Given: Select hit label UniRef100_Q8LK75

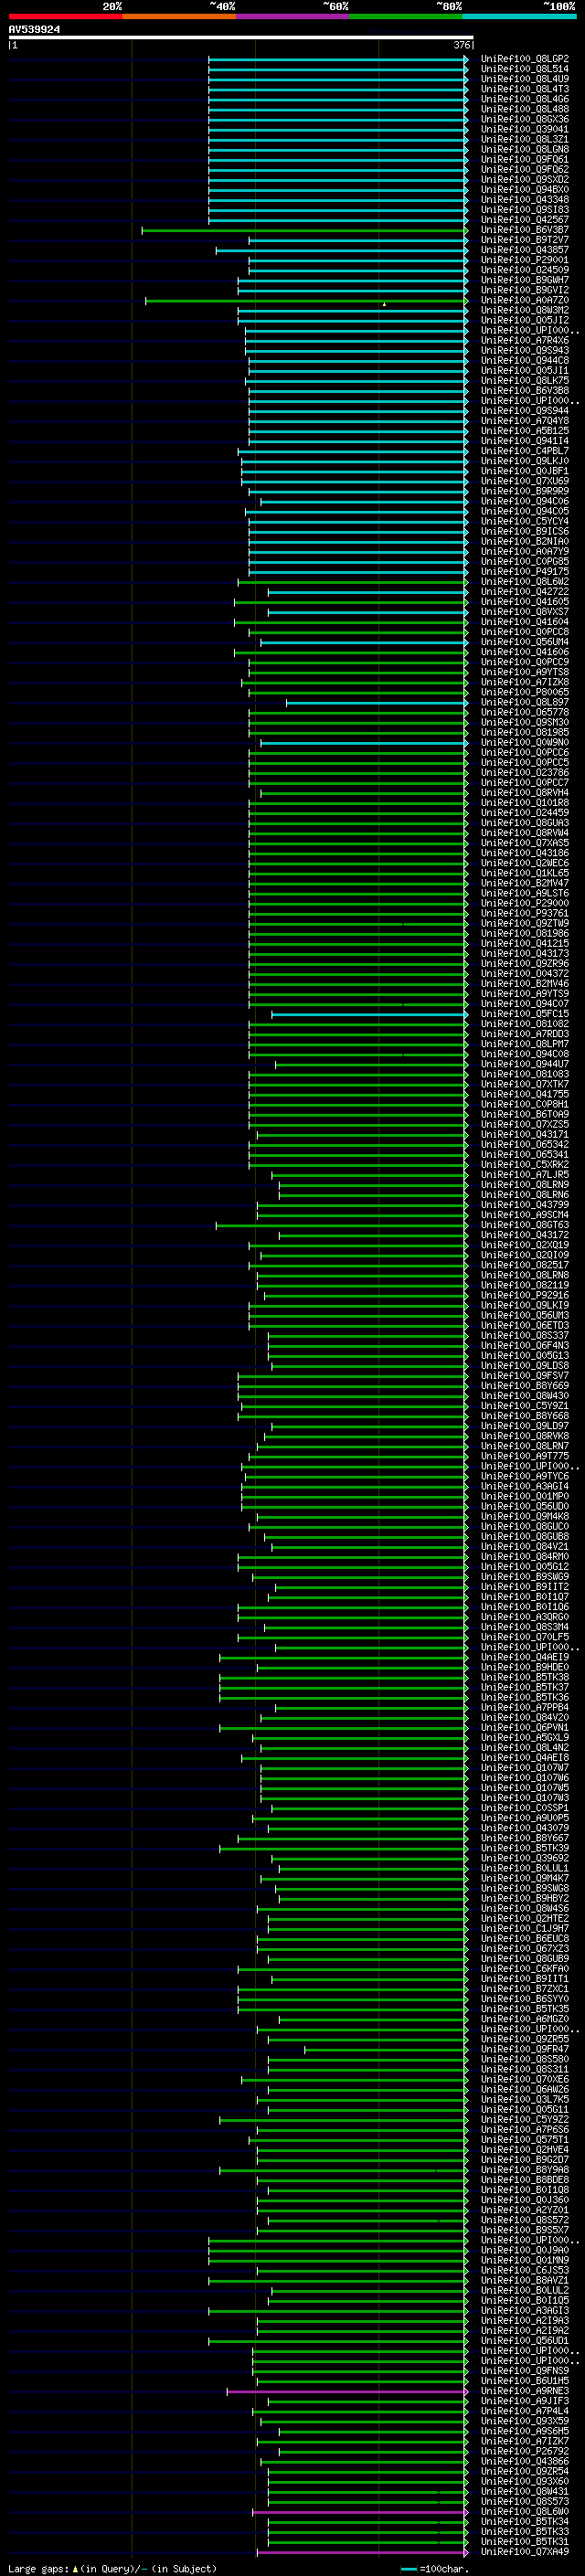Looking at the screenshot, I should pos(524,380).
